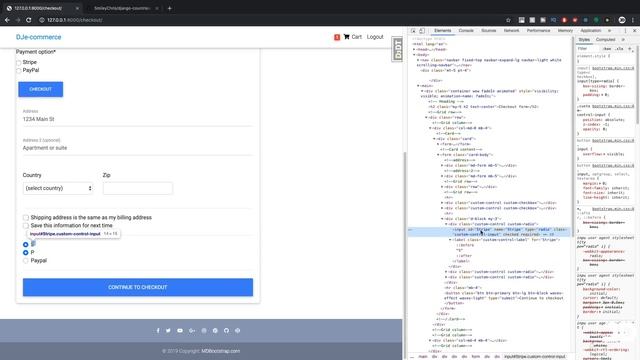Open the GitHub footer icon
Viewport: 640px width, 360px height.
point(226,331)
